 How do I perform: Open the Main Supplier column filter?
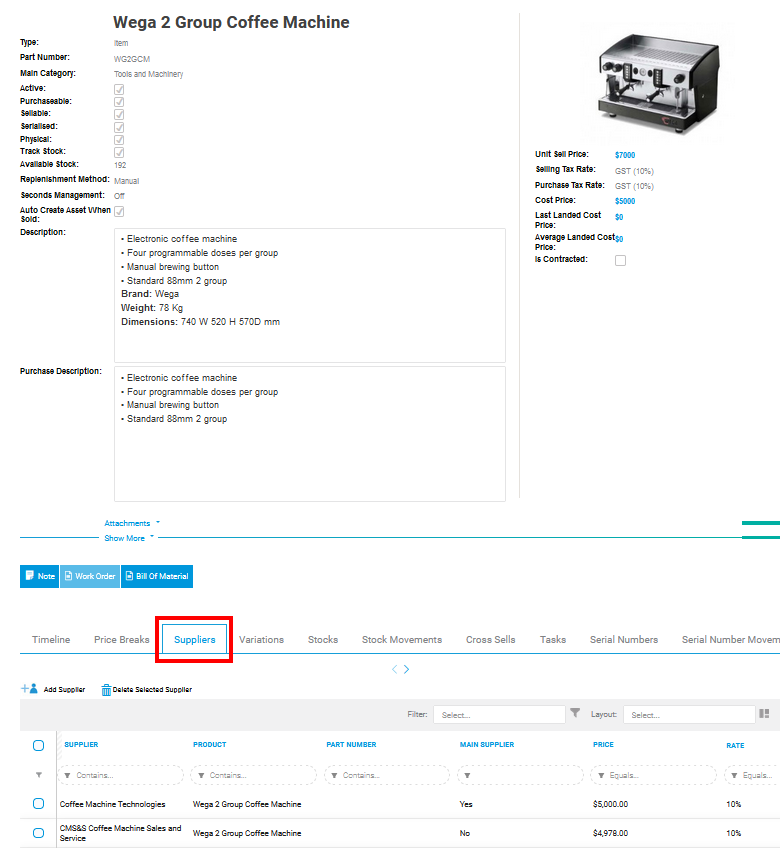point(520,775)
